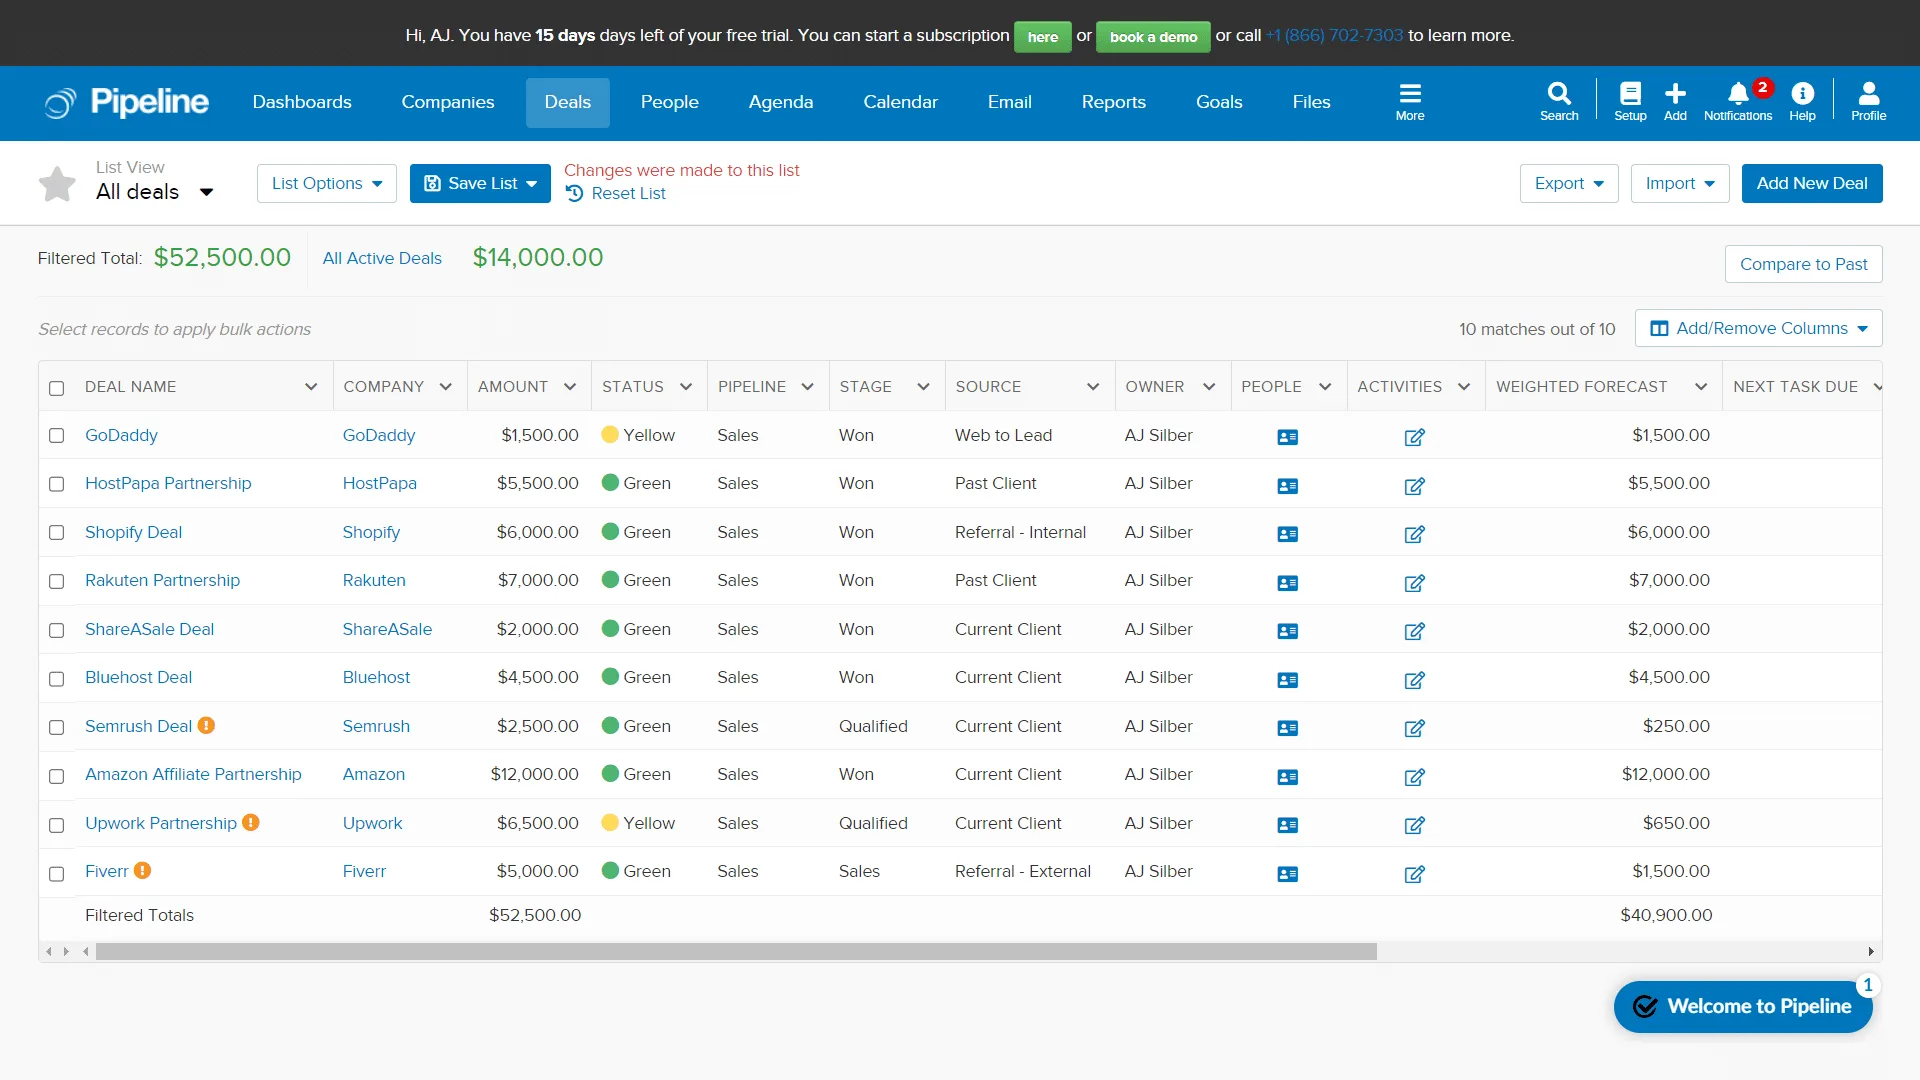Go to the Companies tab
Screen dimensions: 1920x1080
448,102
